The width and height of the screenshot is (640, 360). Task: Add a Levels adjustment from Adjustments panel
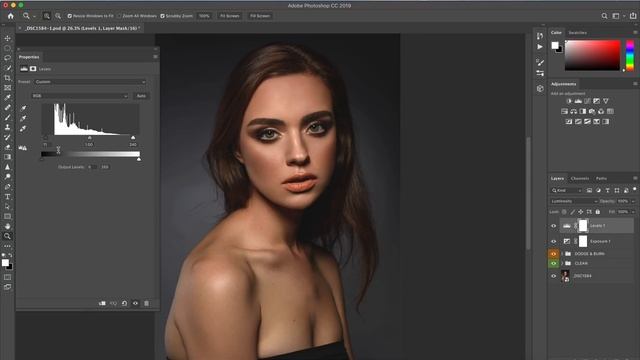[x=578, y=101]
